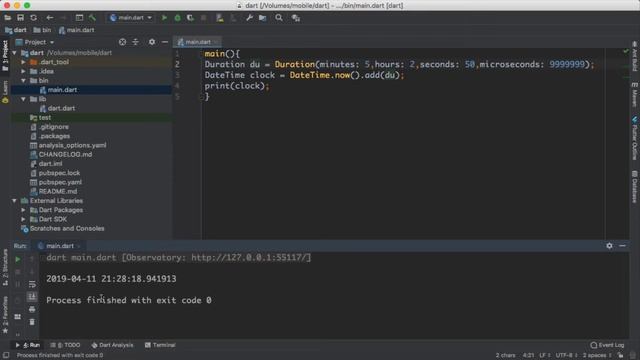Screen dimensions: 640x360
Task: Click UTF-8 encoding in status bar
Action: click(x=566, y=356)
